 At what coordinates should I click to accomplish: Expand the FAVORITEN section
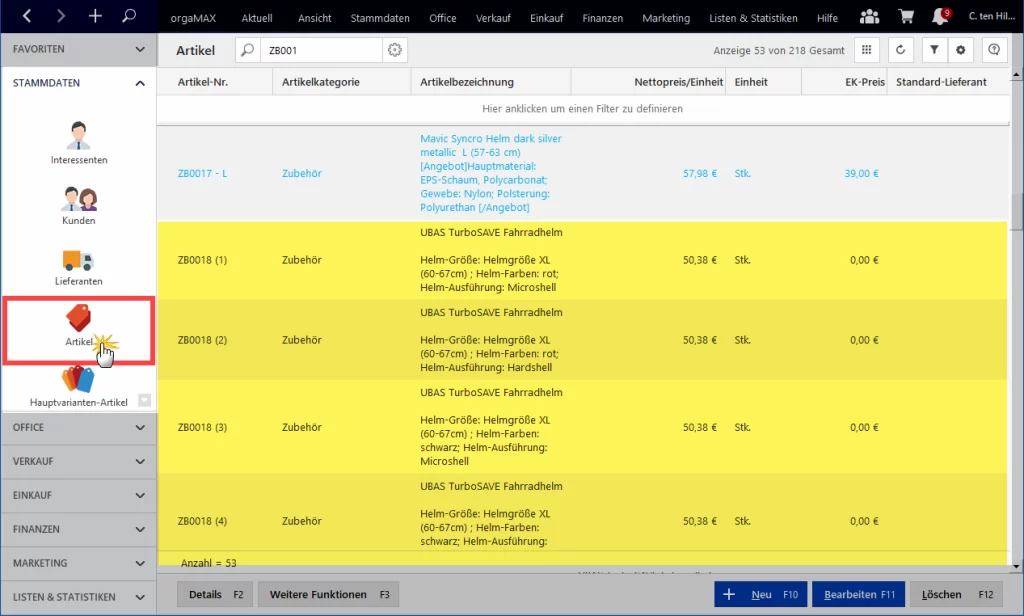coord(78,49)
